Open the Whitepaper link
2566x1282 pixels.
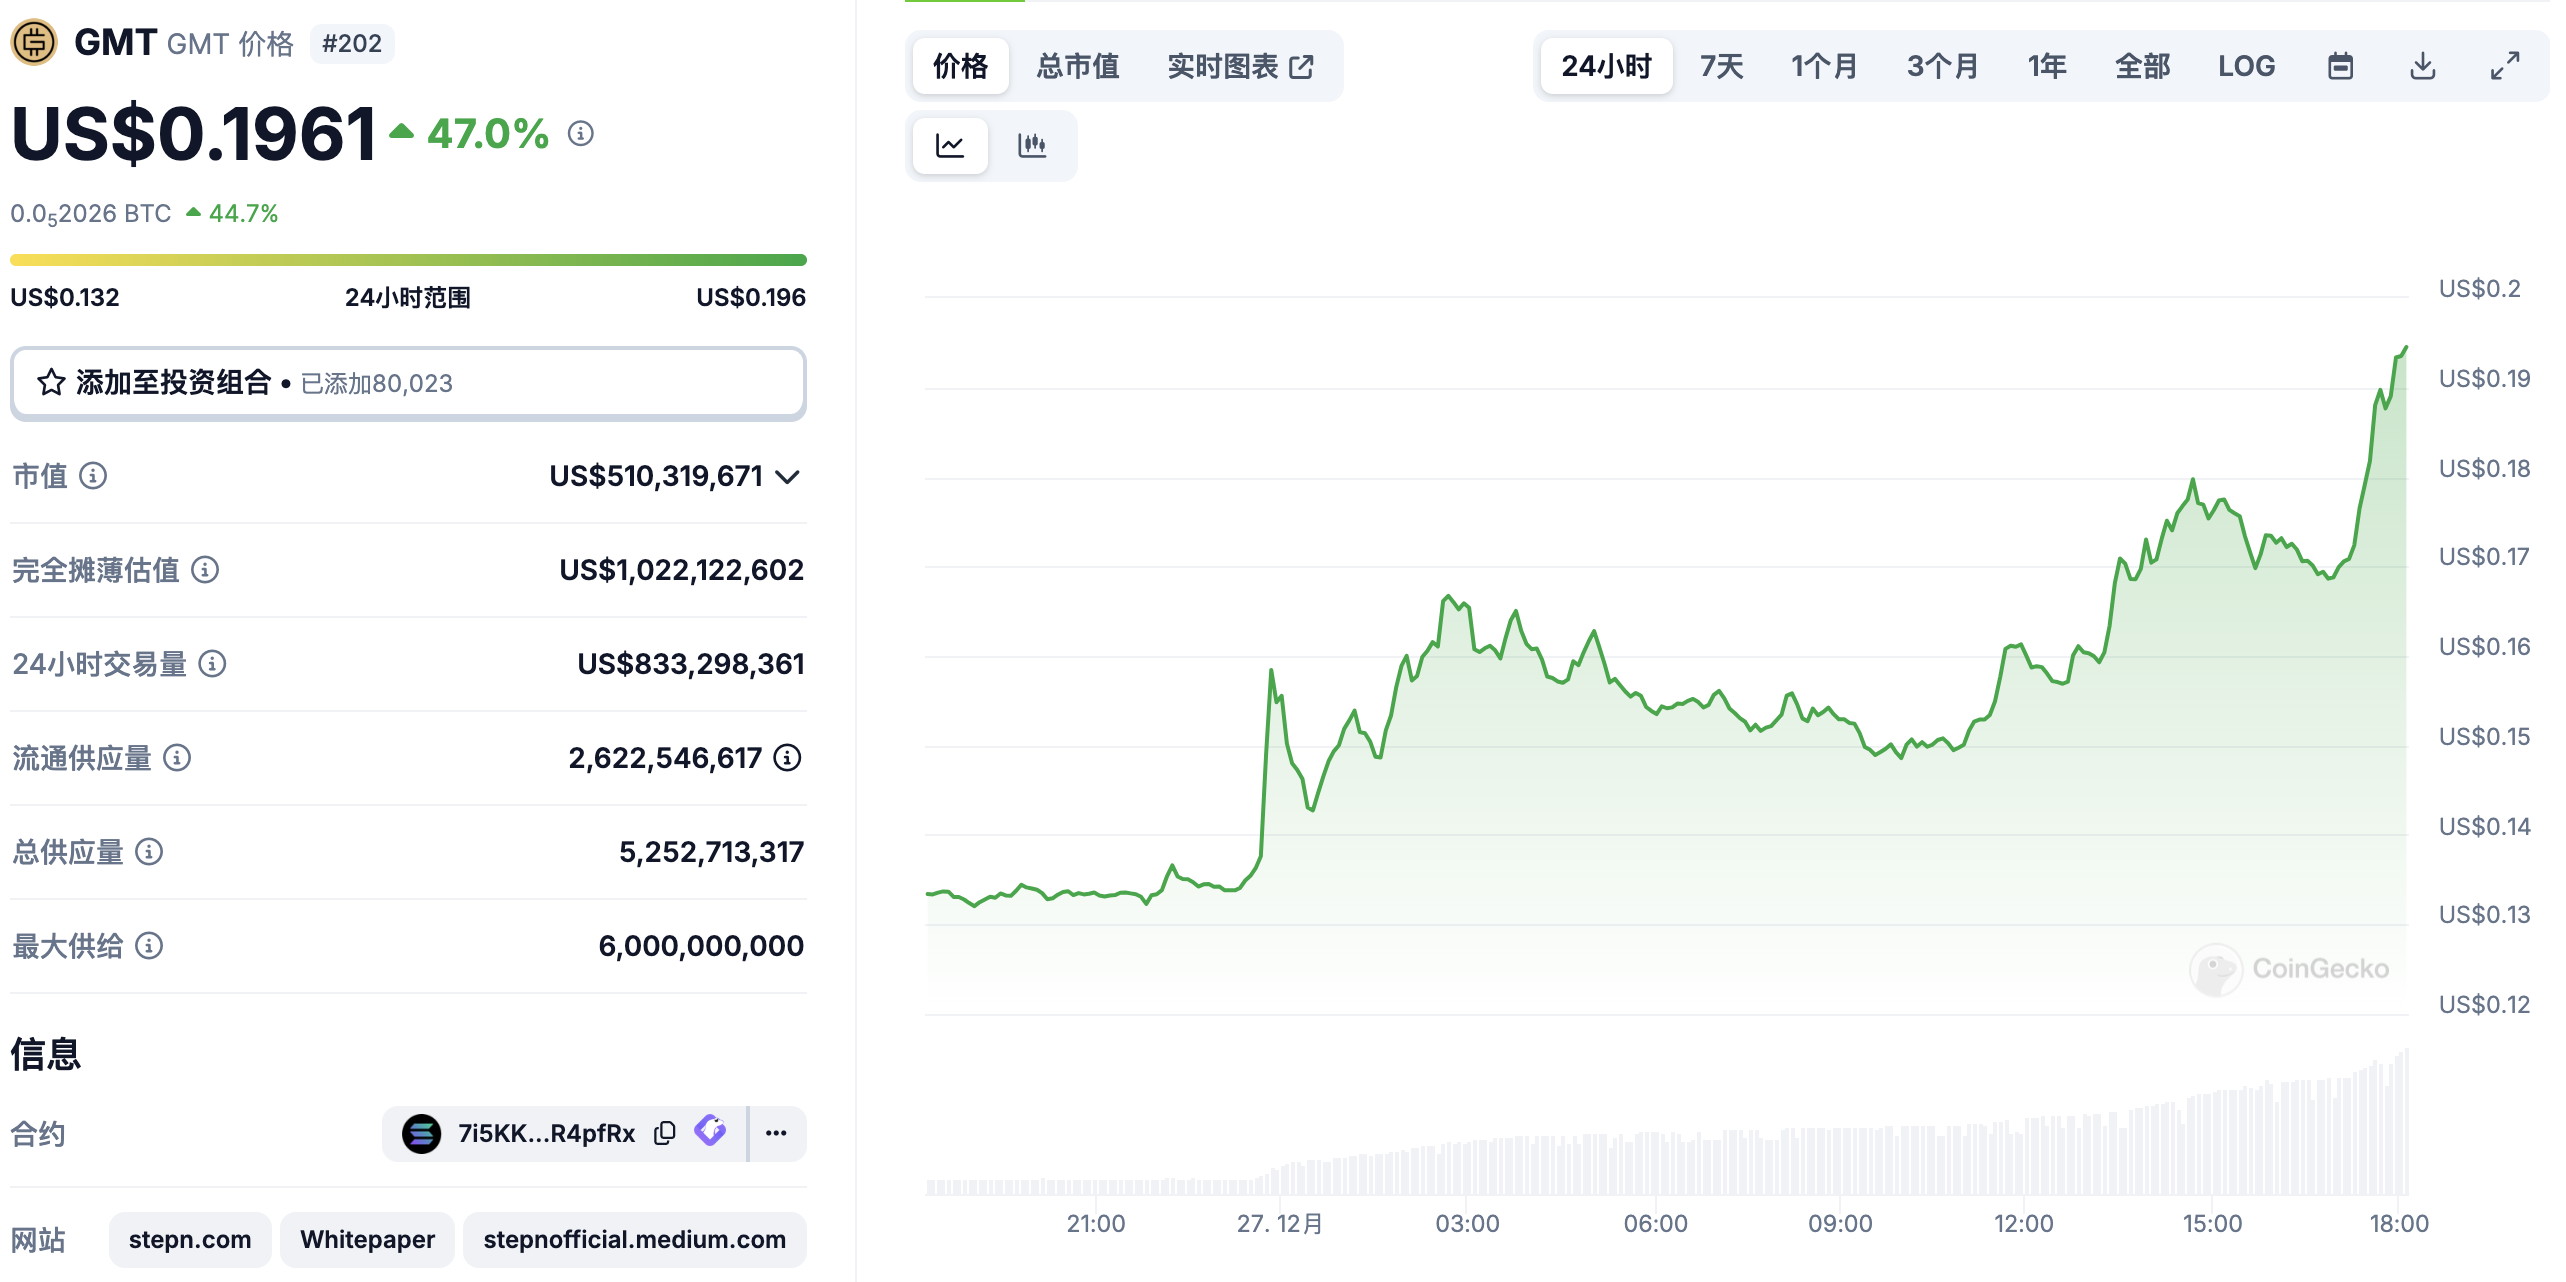pos(367,1239)
